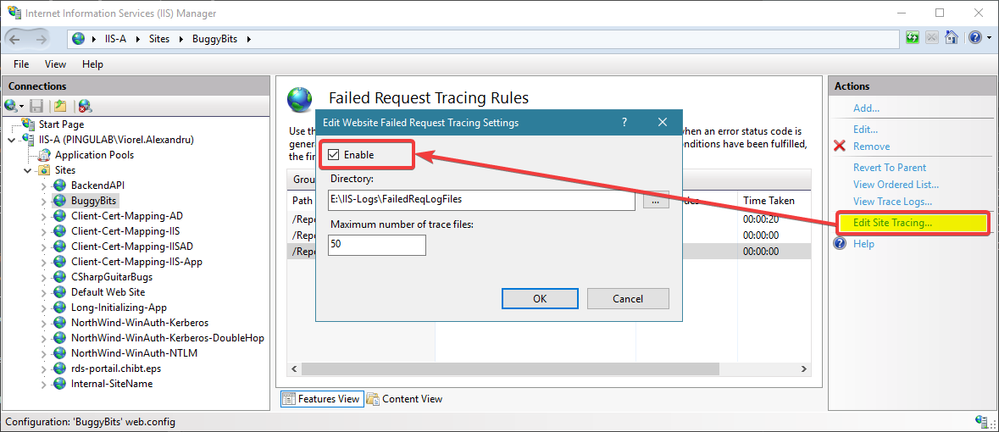Click the Path column header
Viewport: 999px width, 432px height.
click(302, 201)
